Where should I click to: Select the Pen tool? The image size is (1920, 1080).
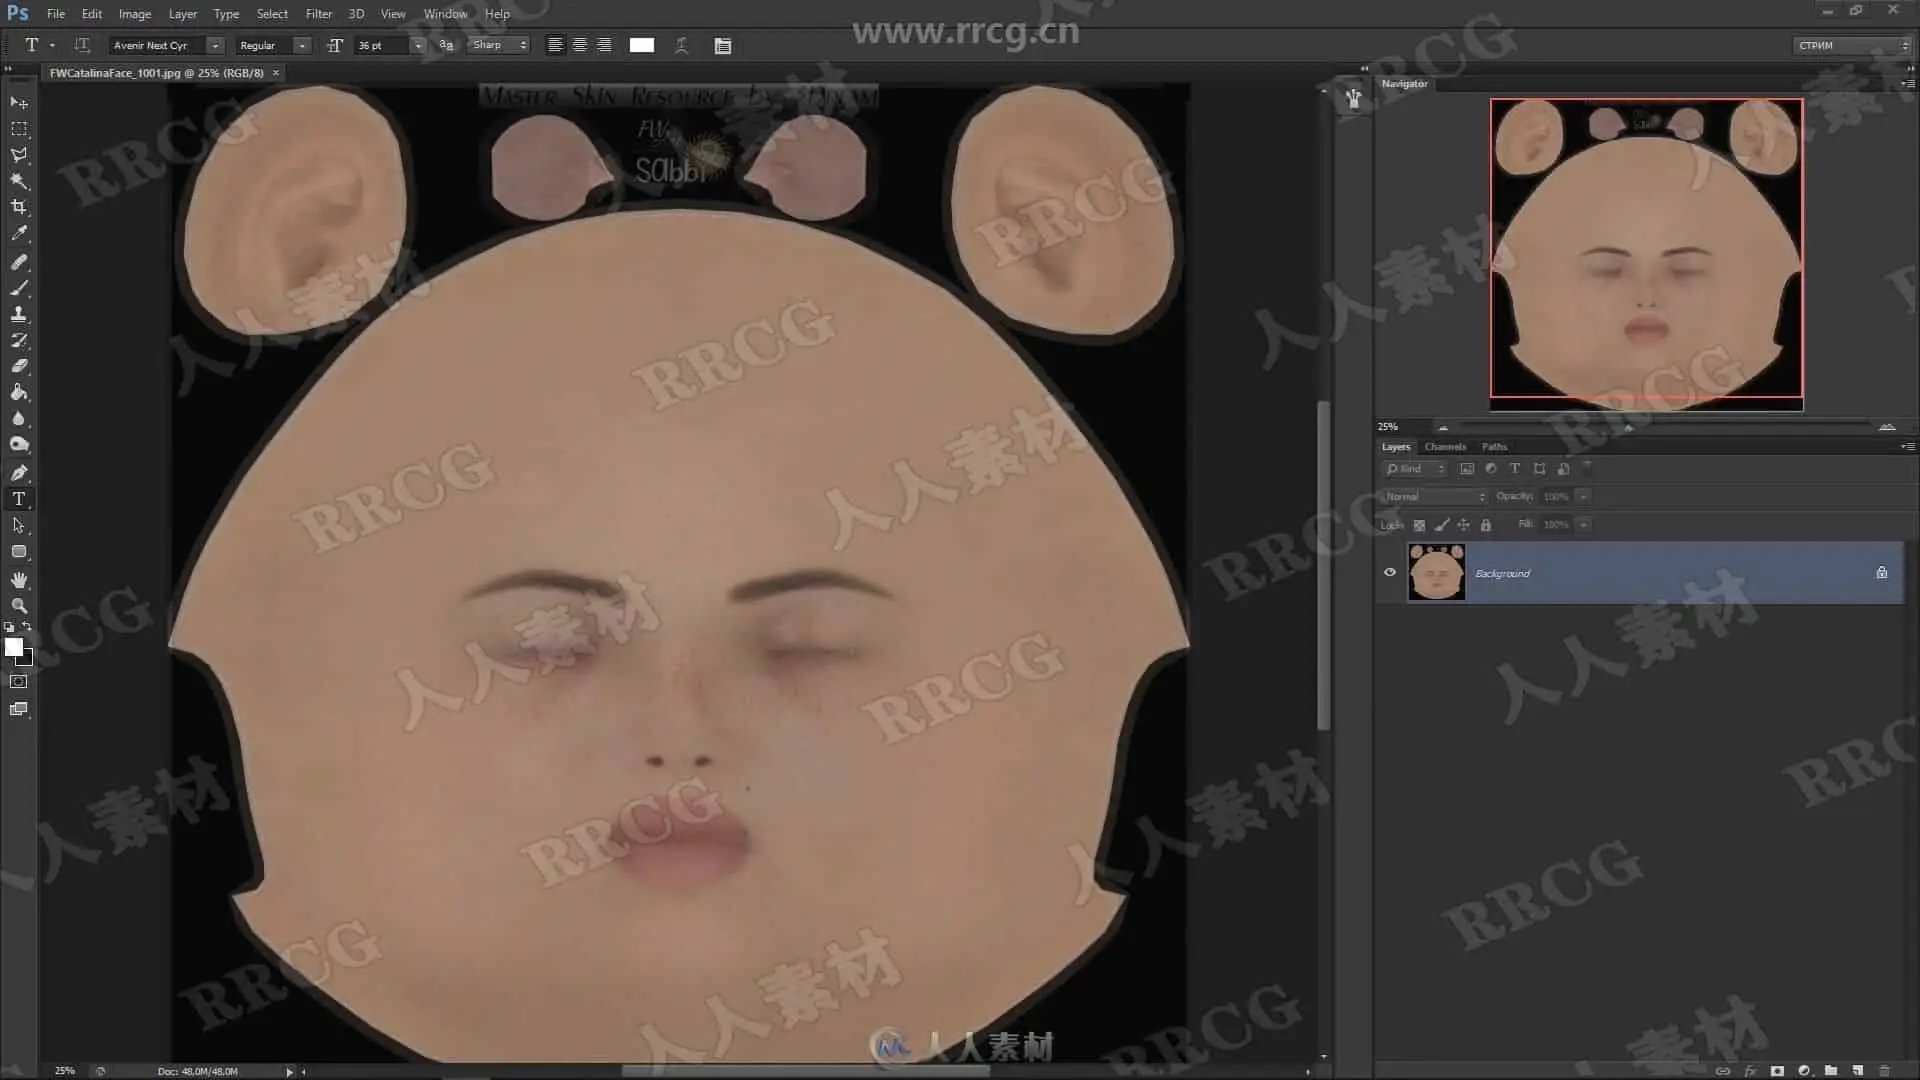coord(19,472)
